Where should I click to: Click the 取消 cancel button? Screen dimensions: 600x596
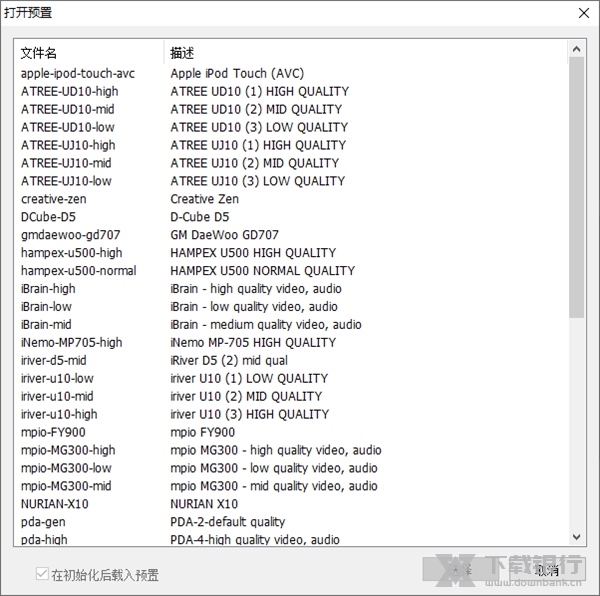pos(547,570)
